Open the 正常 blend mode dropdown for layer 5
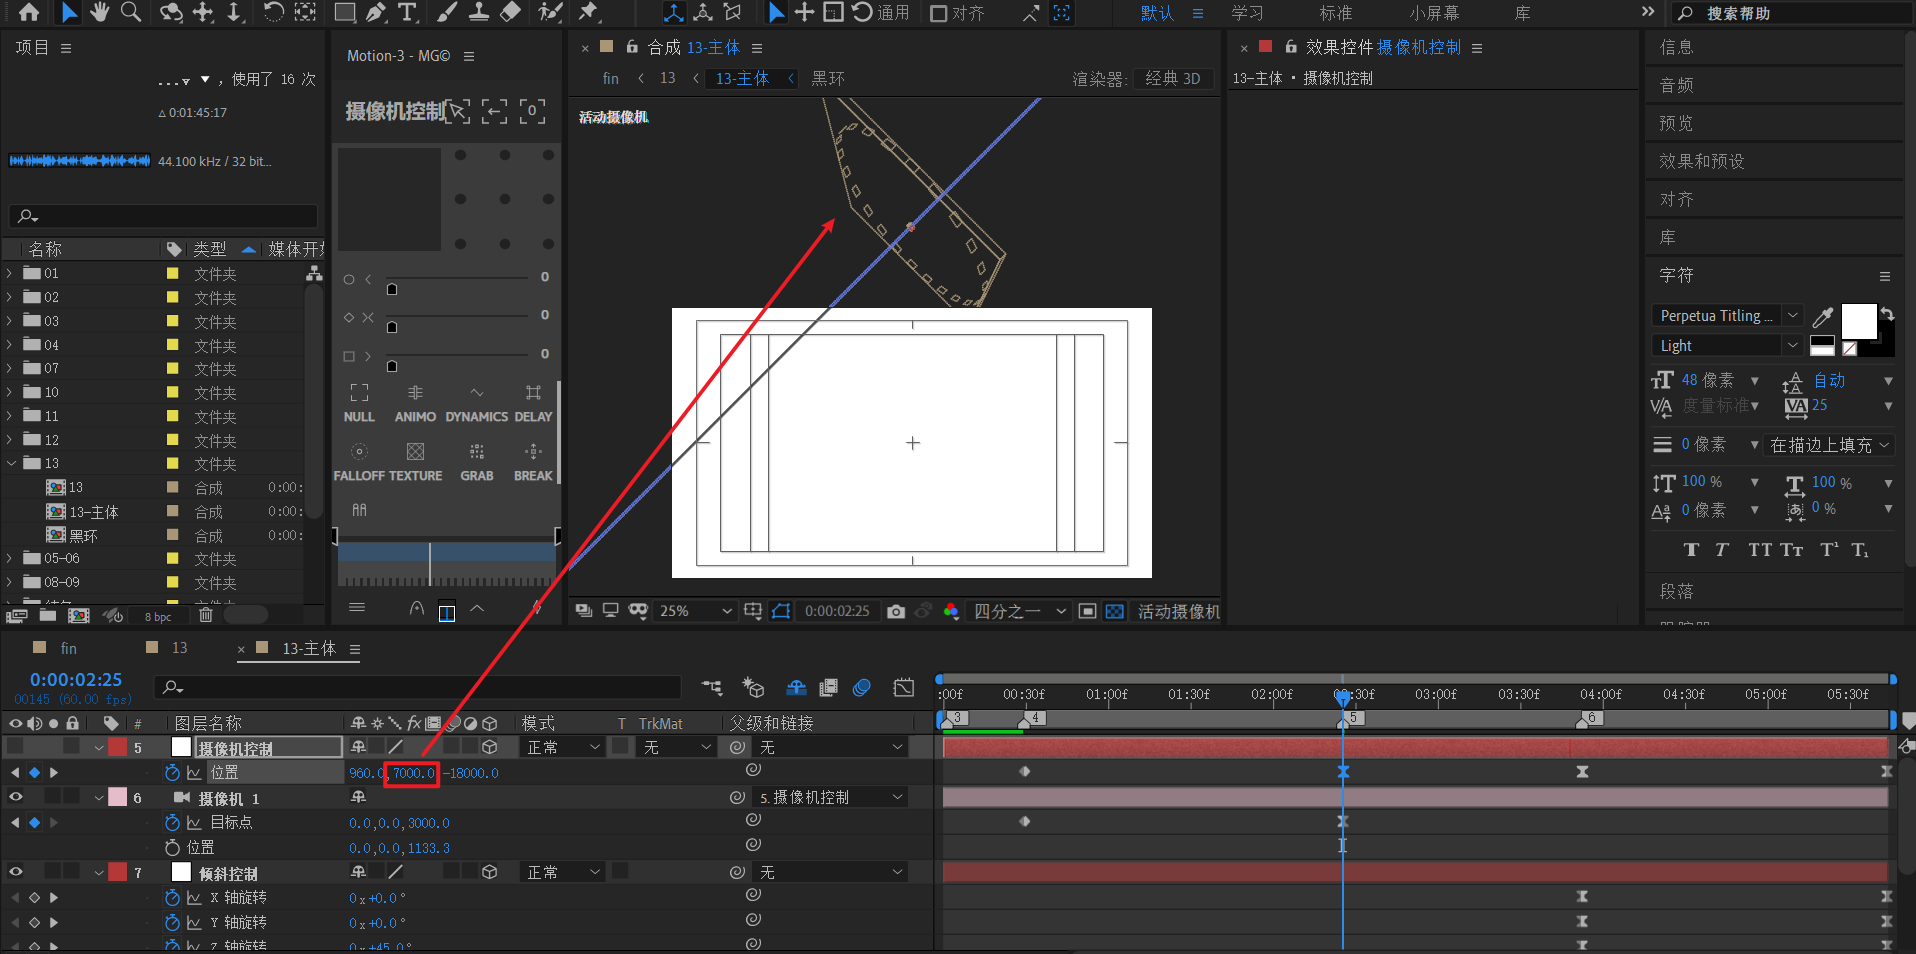1916x954 pixels. coord(562,747)
